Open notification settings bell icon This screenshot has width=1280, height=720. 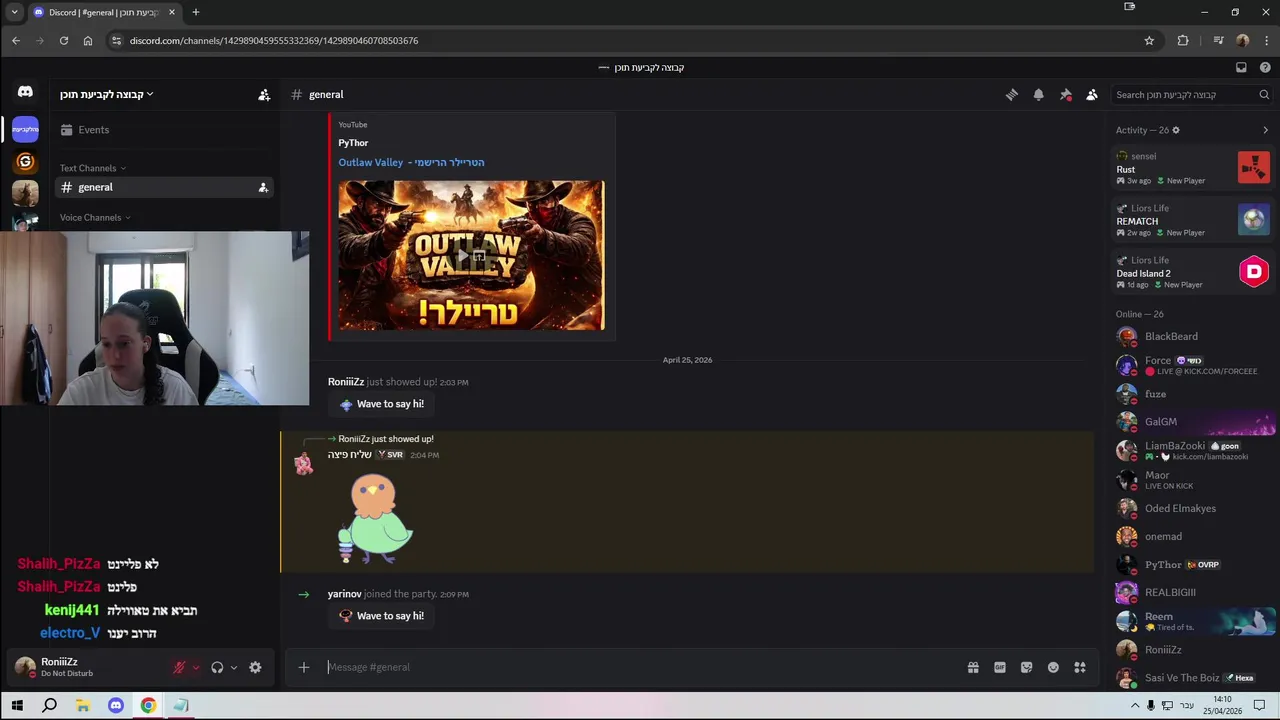(1038, 95)
